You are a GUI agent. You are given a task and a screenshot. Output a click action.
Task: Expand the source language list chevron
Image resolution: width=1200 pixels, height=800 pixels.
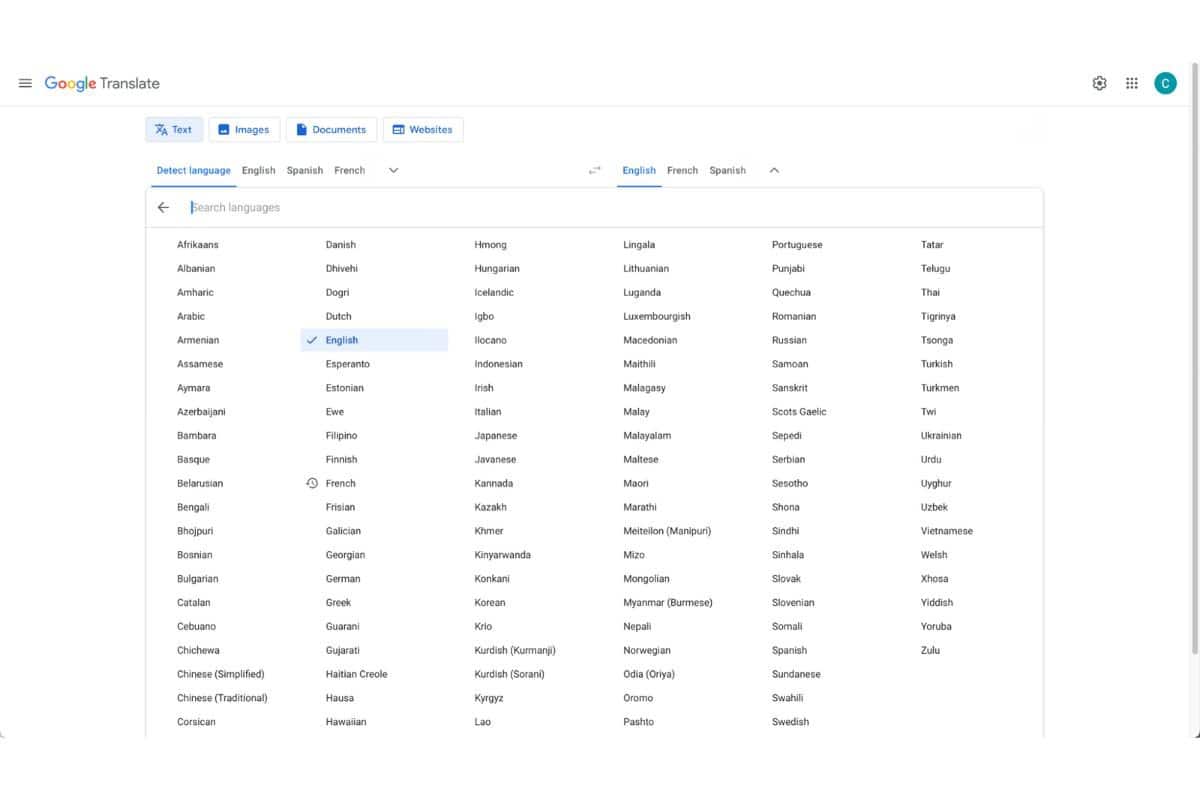393,170
